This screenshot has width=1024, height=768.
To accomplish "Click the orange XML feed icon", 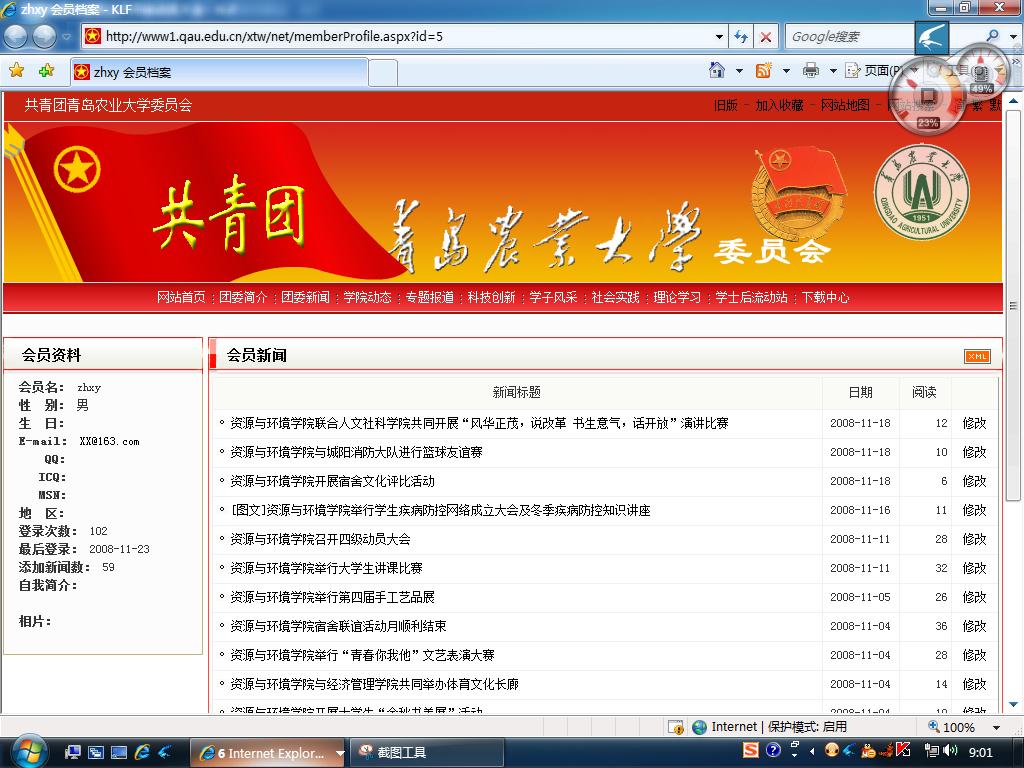I will pyautogui.click(x=976, y=356).
